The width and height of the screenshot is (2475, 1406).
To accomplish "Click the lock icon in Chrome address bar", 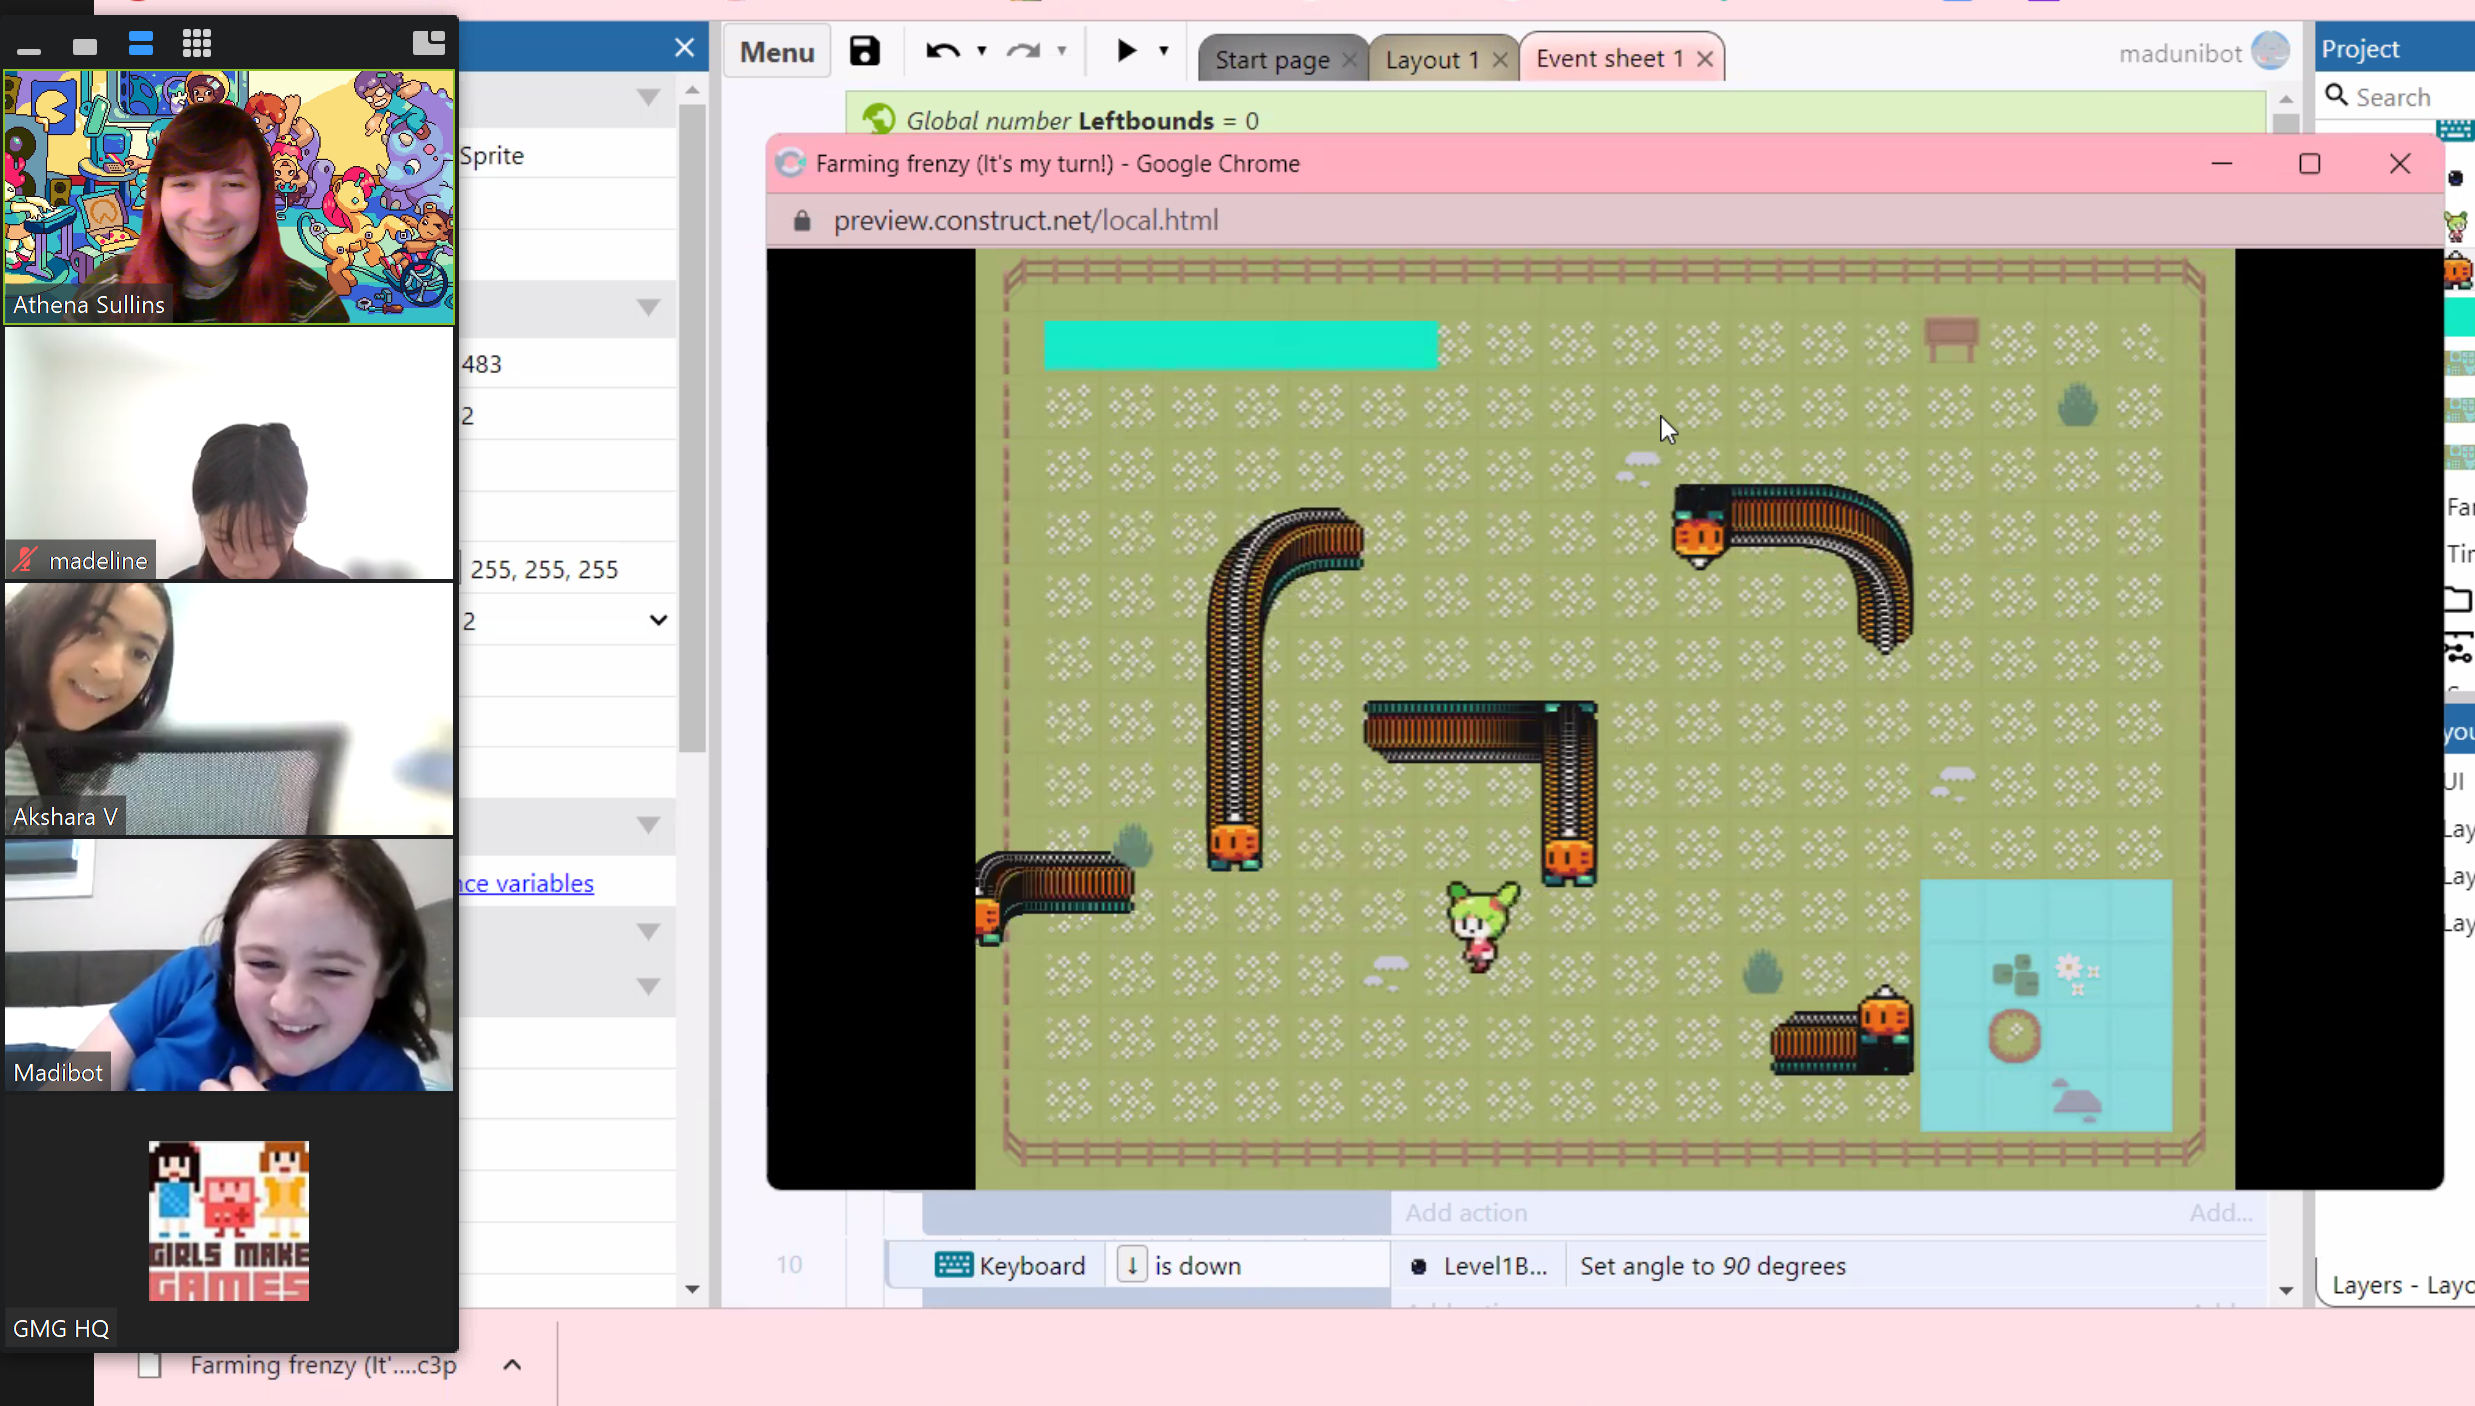I will [x=802, y=221].
